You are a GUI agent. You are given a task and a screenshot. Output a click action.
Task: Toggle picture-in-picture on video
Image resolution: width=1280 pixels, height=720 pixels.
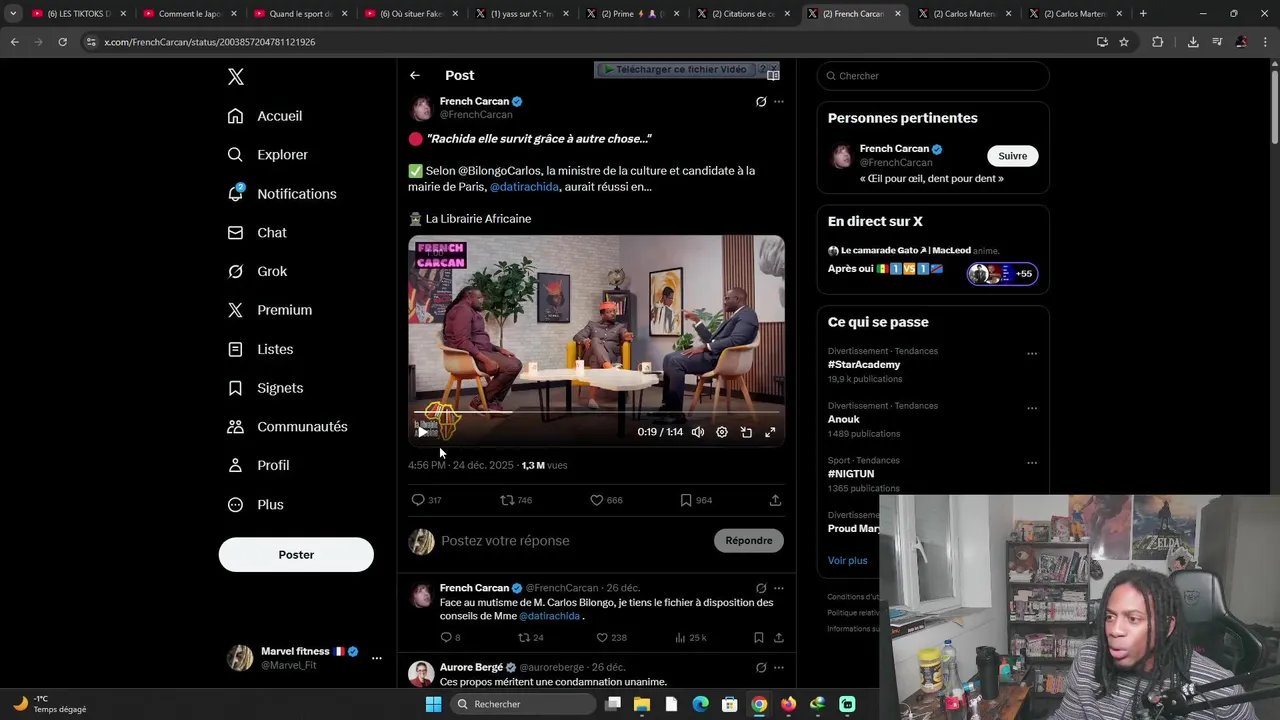tap(746, 432)
